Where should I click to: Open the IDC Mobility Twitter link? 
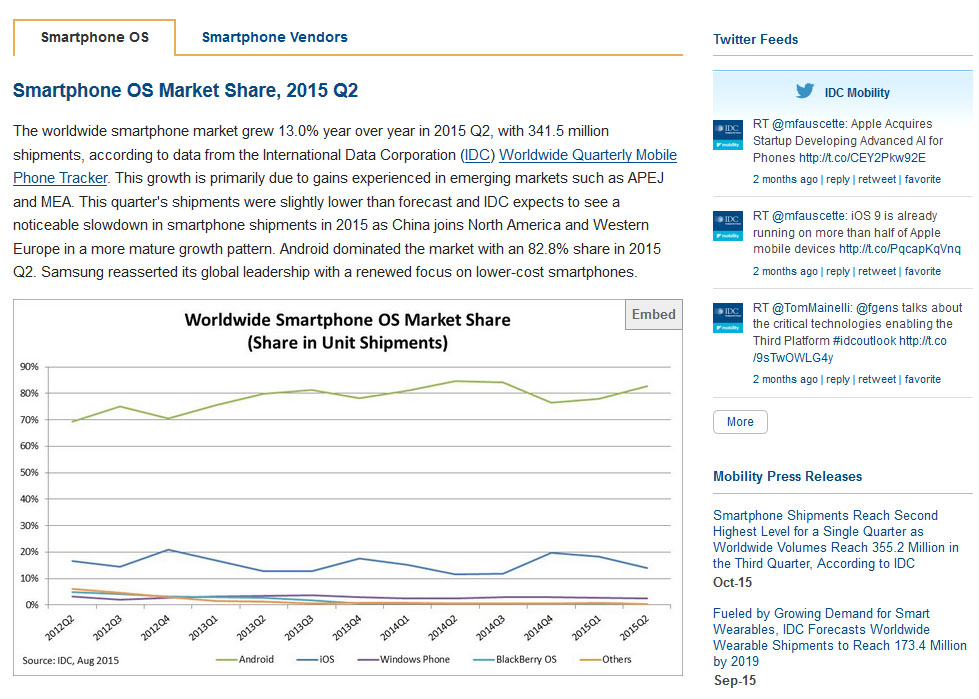pyautogui.click(x=857, y=93)
